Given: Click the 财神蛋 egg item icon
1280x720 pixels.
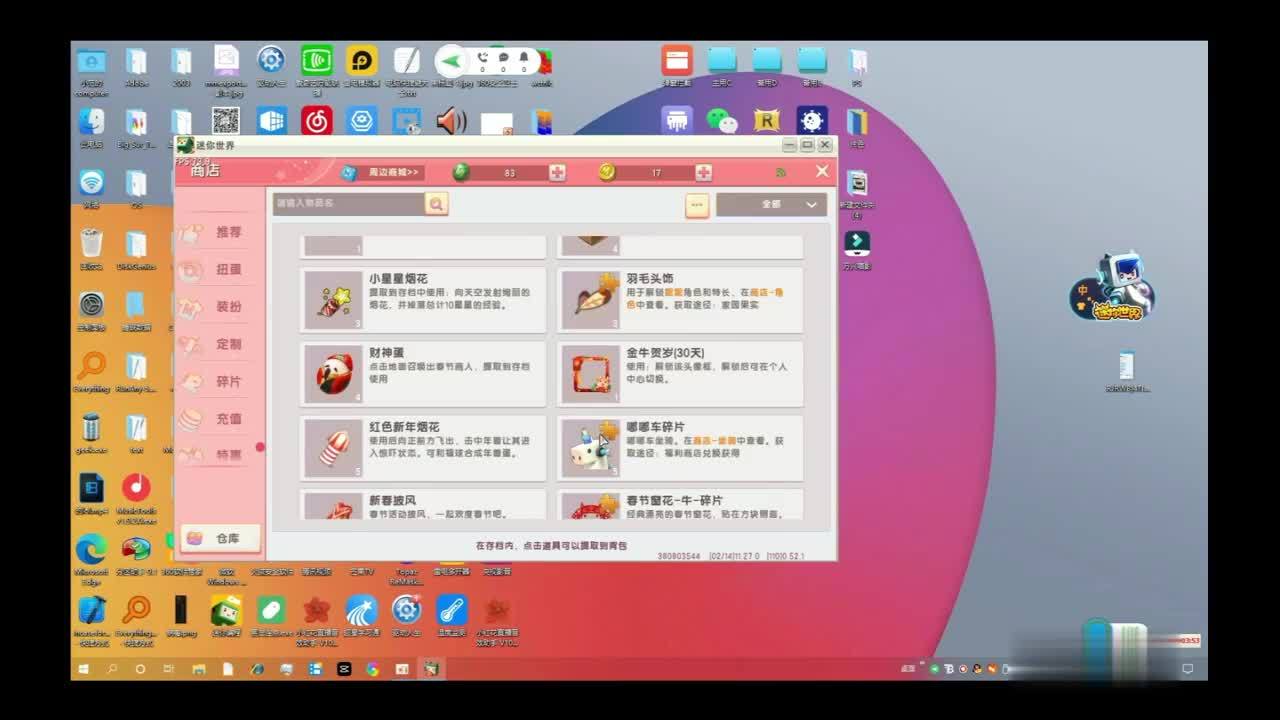Looking at the screenshot, I should [x=333, y=374].
